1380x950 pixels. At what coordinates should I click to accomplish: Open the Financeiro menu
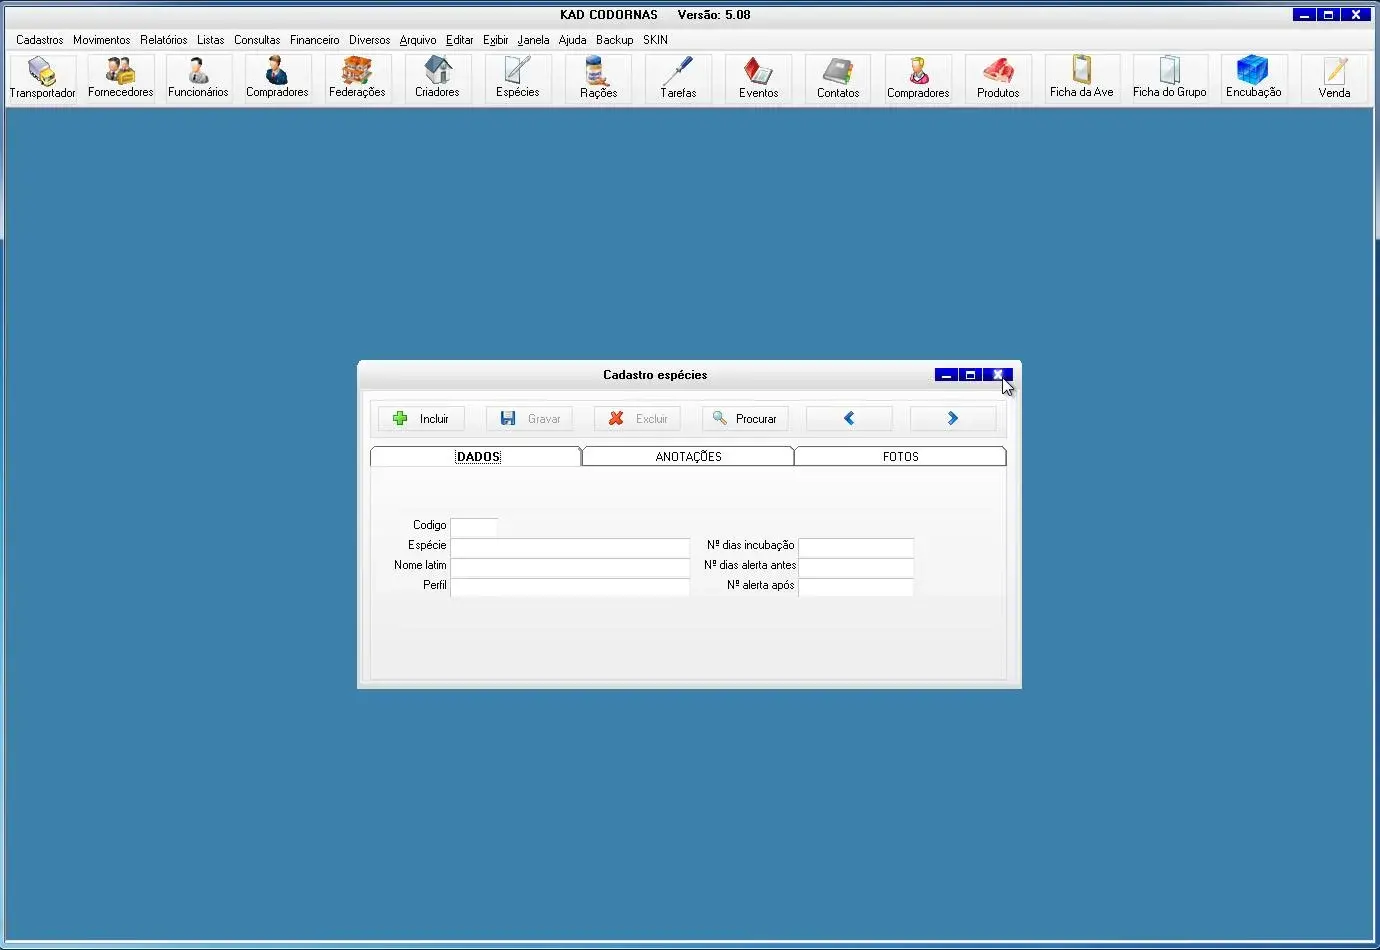click(315, 40)
